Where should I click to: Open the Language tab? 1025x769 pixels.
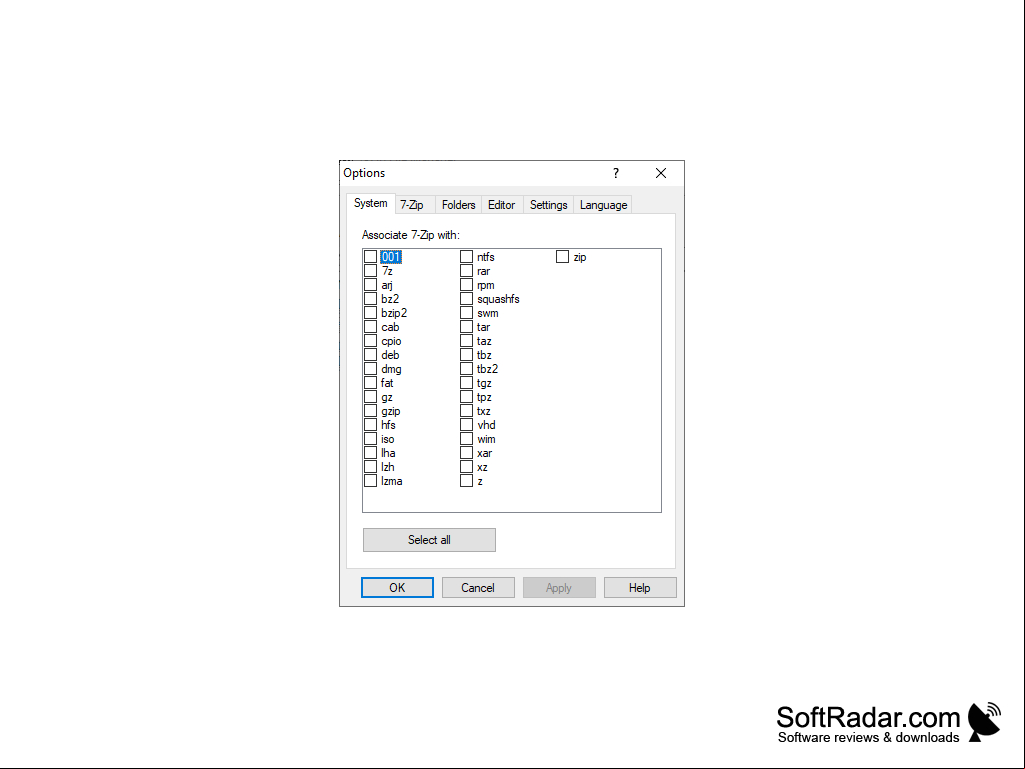click(603, 205)
